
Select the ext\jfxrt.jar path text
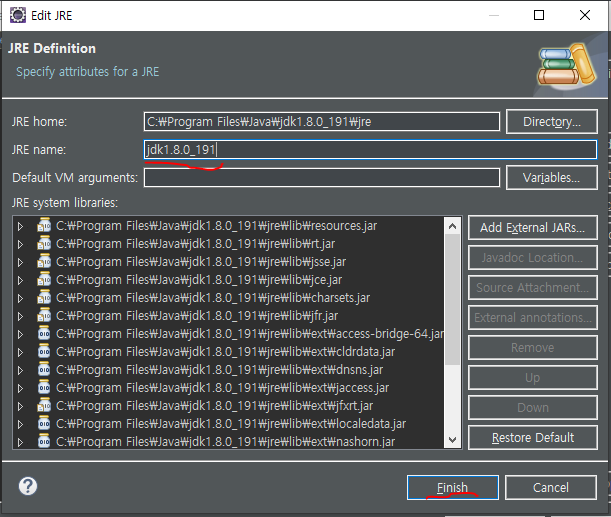[x=215, y=406]
